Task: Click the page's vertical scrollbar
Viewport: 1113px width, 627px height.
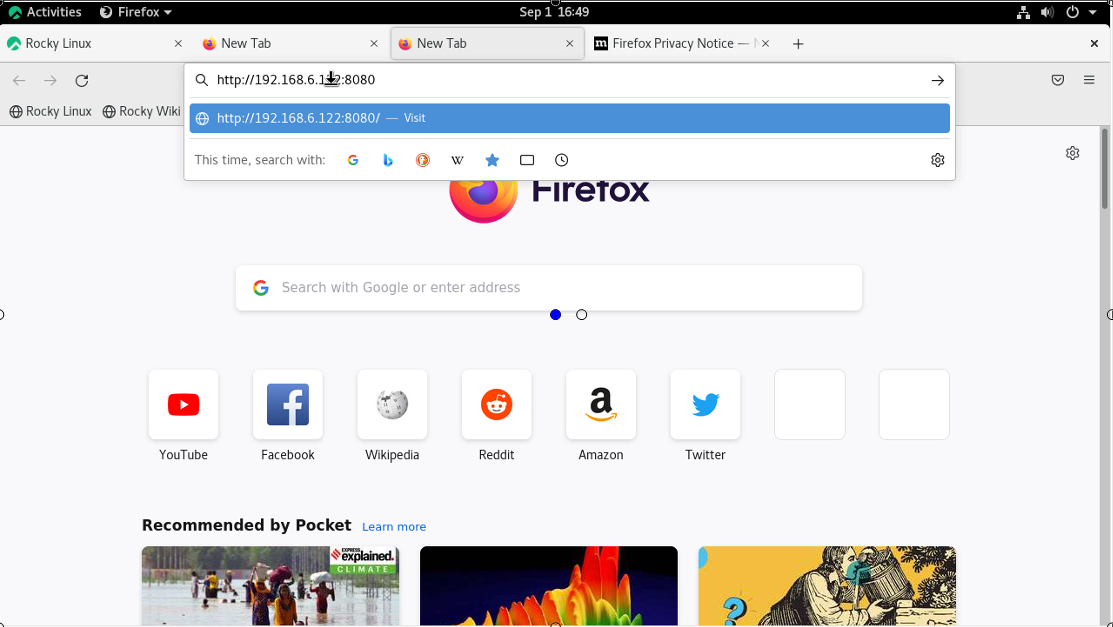Action: [1104, 169]
